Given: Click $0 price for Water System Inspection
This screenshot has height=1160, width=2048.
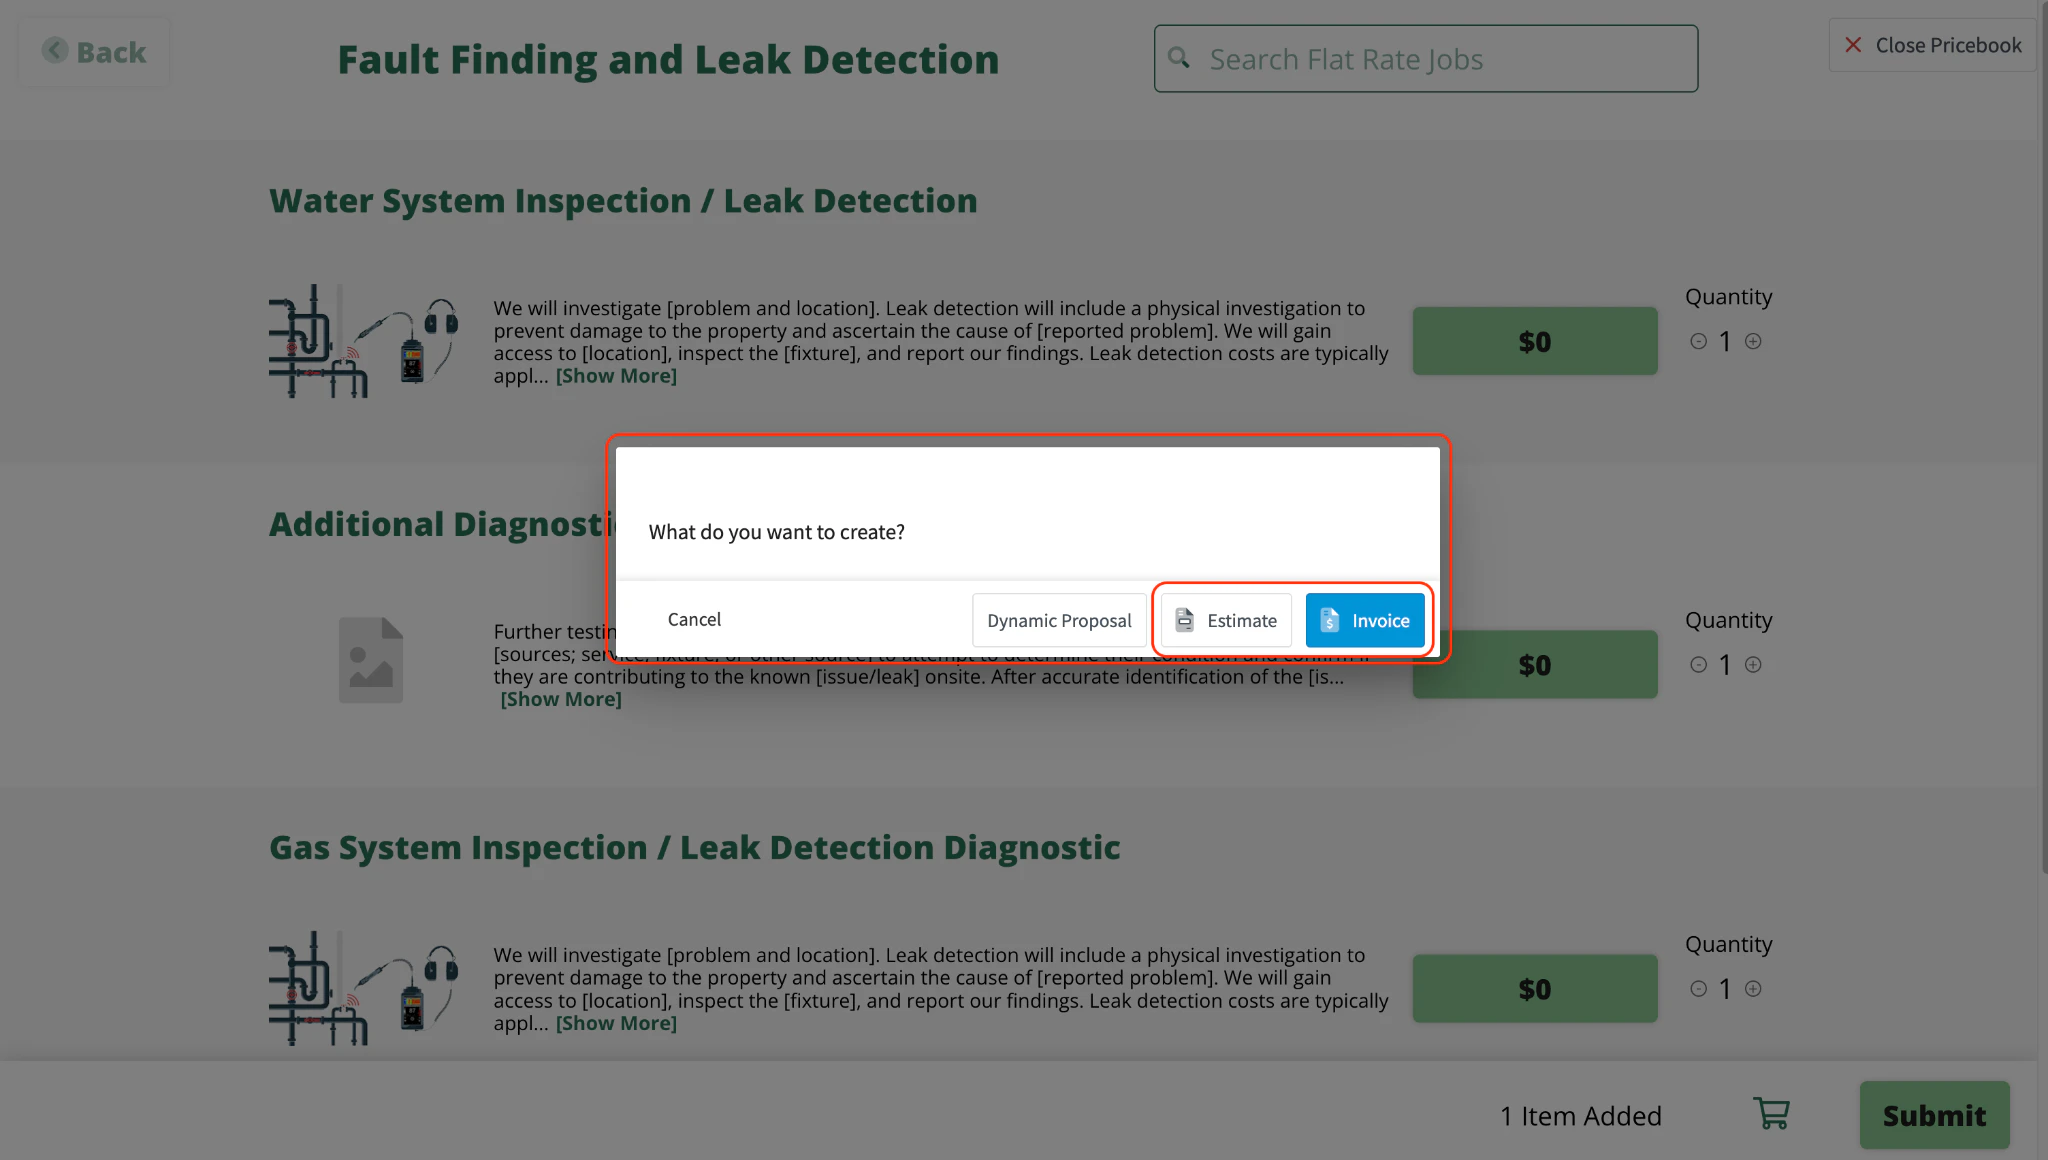Looking at the screenshot, I should [1535, 341].
